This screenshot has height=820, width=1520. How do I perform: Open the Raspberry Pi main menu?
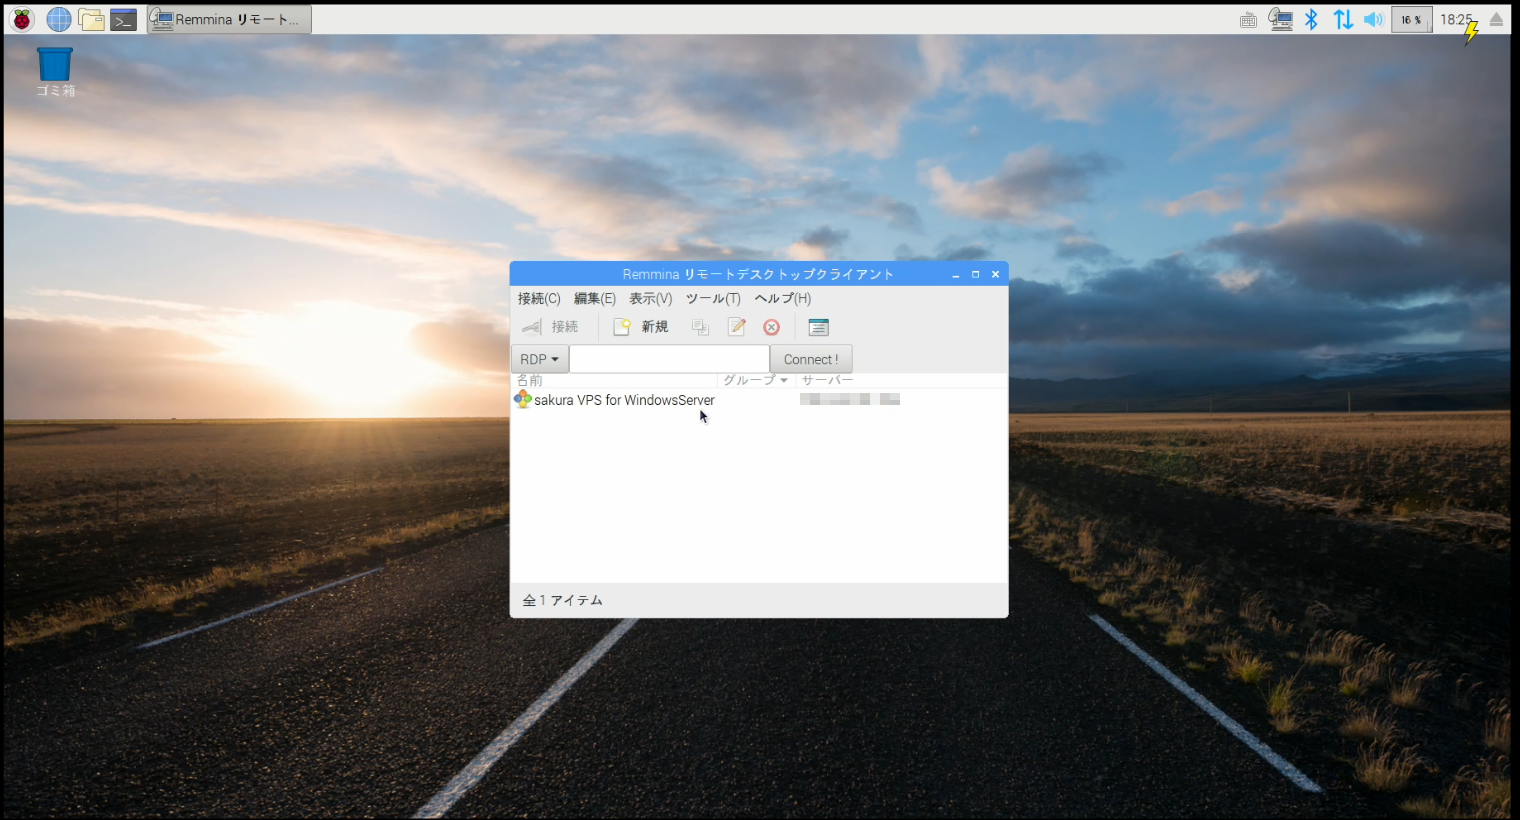click(22, 19)
